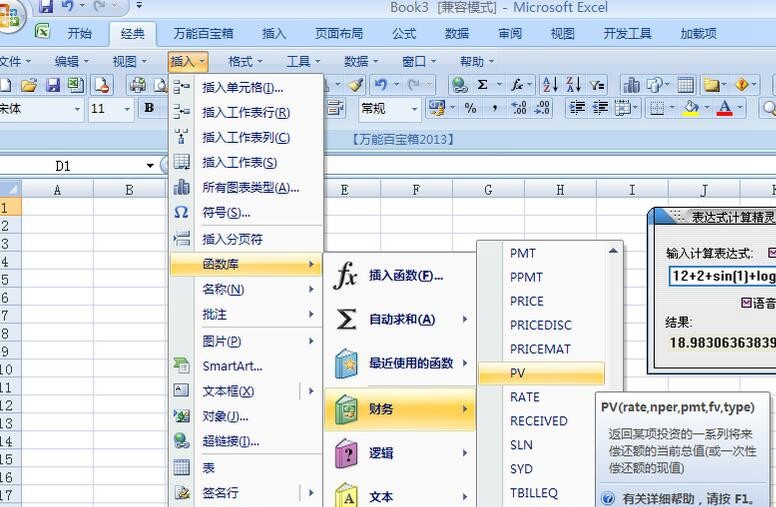Click the Decrease Decimal icon

[x=542, y=108]
